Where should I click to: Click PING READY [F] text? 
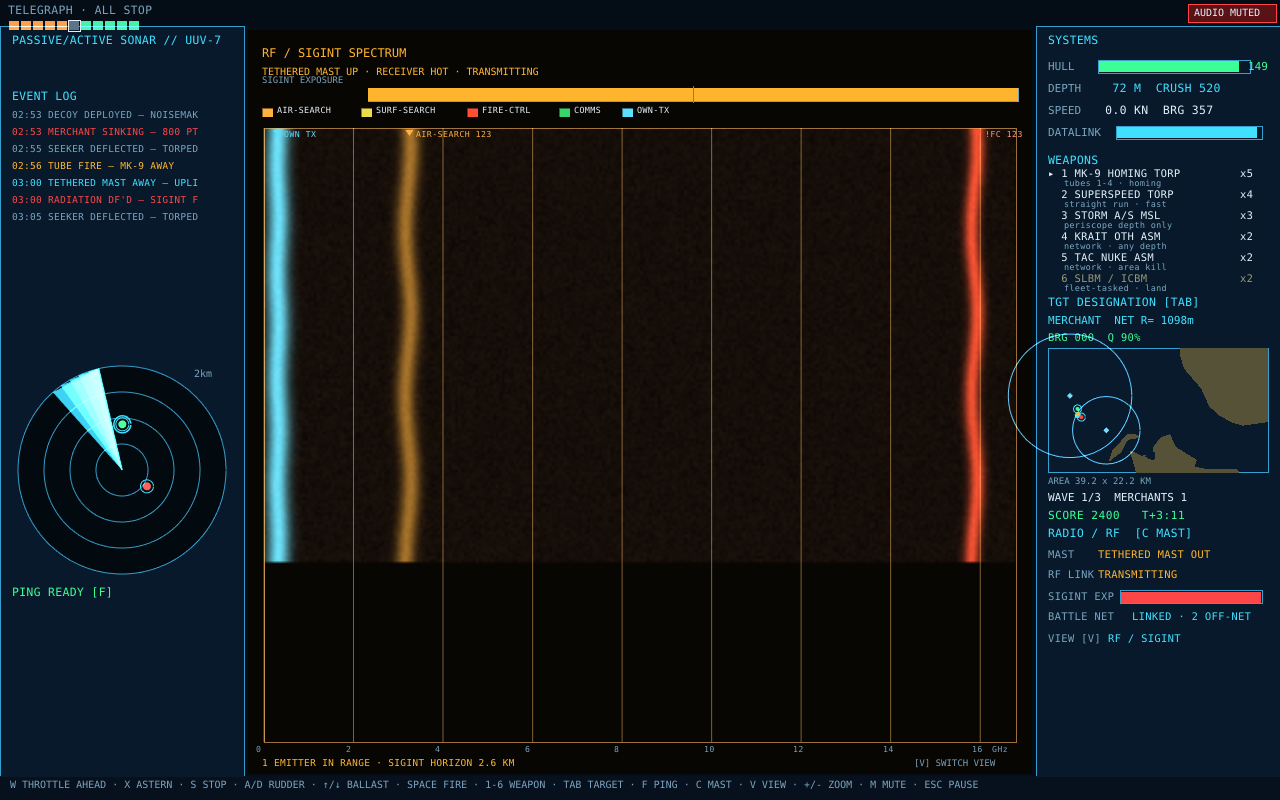pyautogui.click(x=62, y=592)
